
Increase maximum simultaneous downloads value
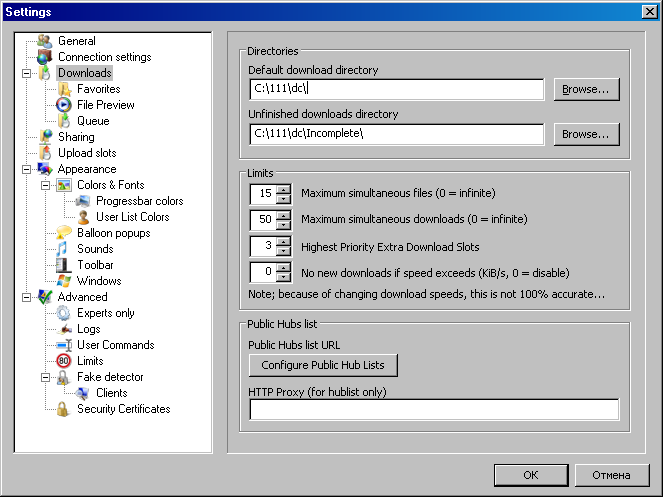284,215
